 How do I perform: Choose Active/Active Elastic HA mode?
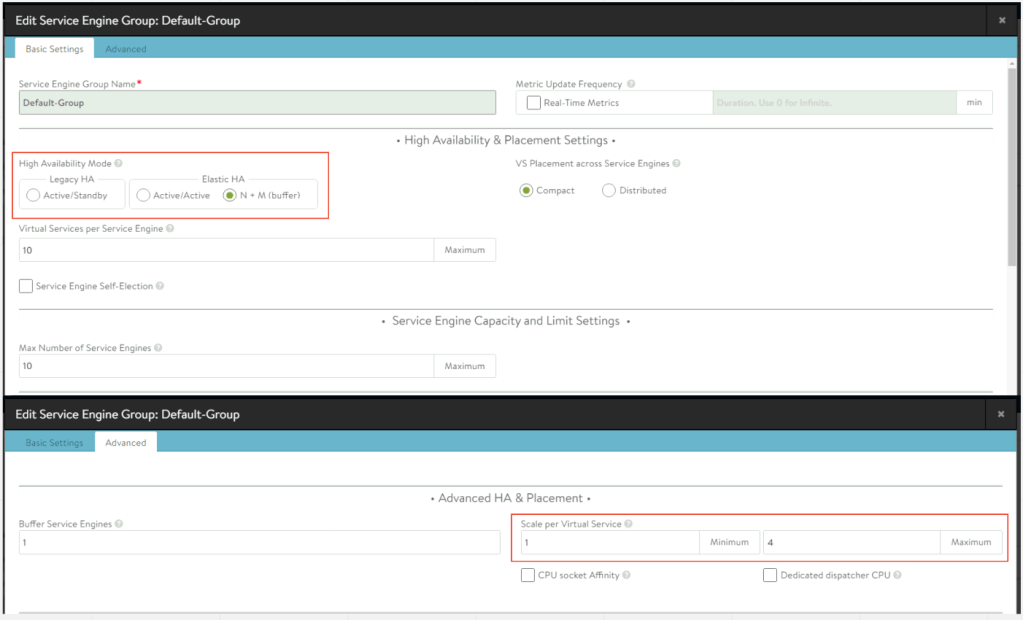[144, 195]
